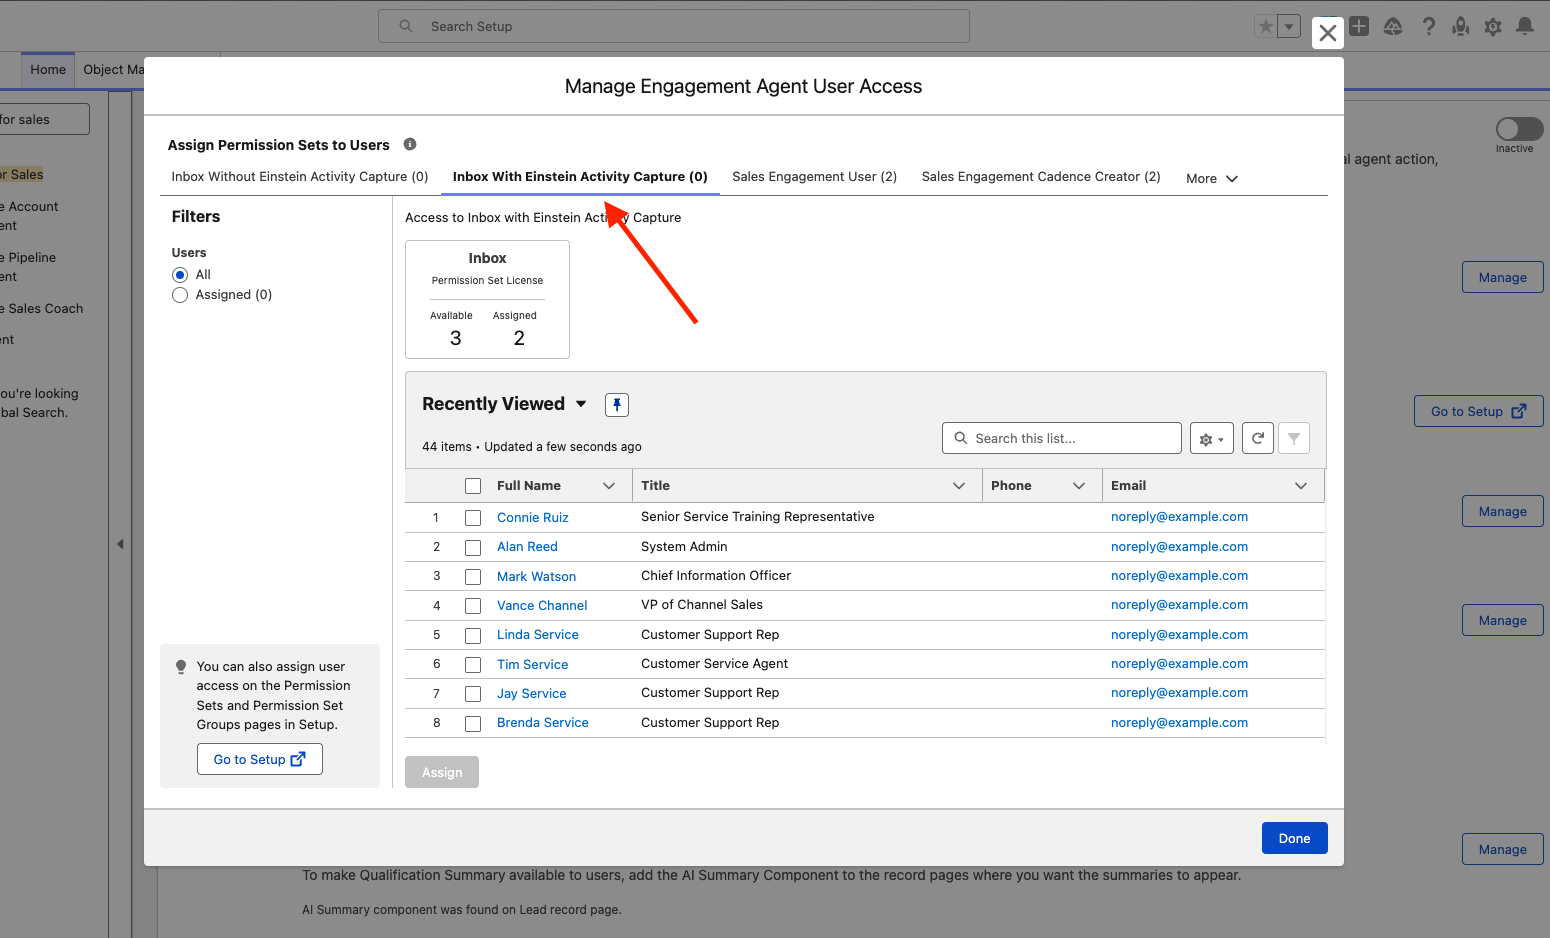Open the notifications bell
1550x938 pixels.
pyautogui.click(x=1525, y=27)
